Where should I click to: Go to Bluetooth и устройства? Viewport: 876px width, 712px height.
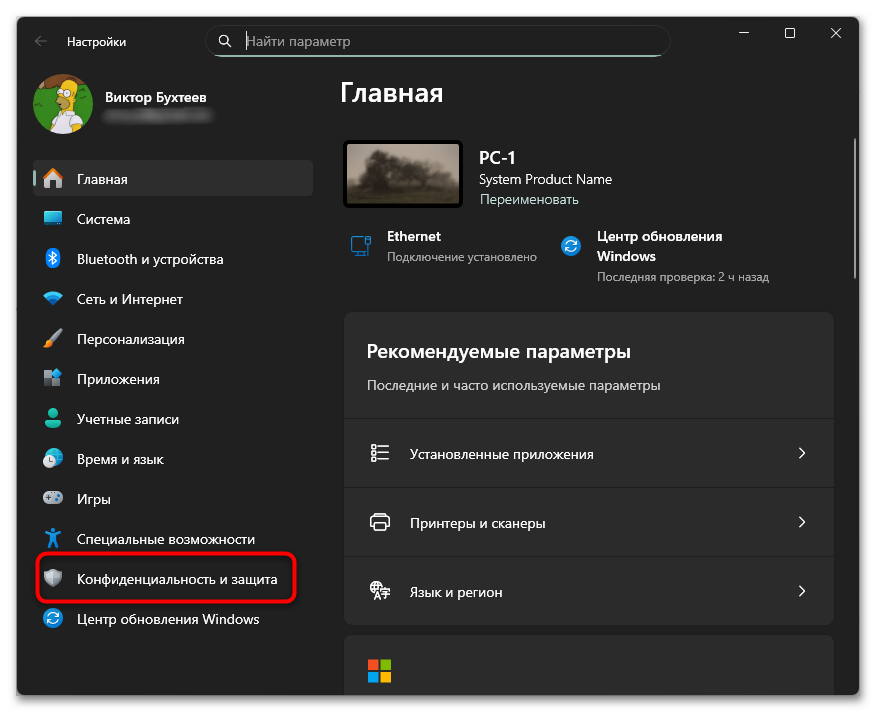tap(173, 259)
